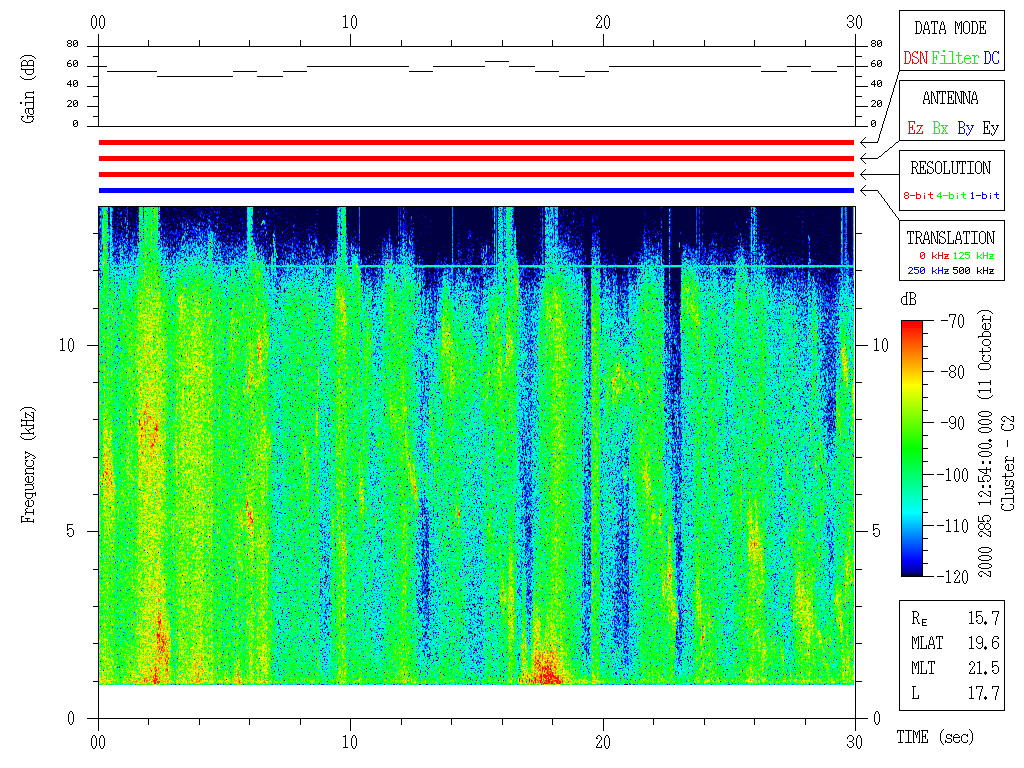Viewport: 1024px width, 768px height.
Task: Click the dark blue bottom of color scale
Action: click(912, 570)
